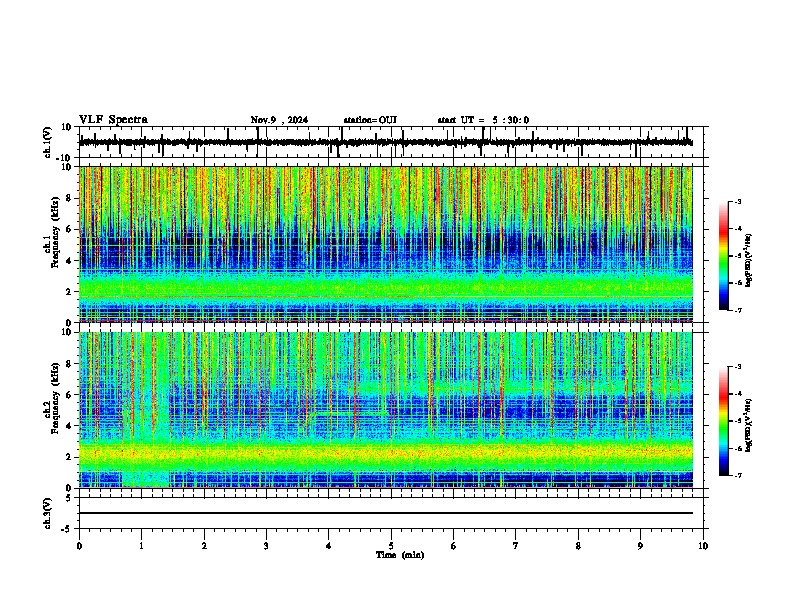The height and width of the screenshot is (612, 792).
Task: Click the "station=OUI" header text
Action: (x=370, y=120)
